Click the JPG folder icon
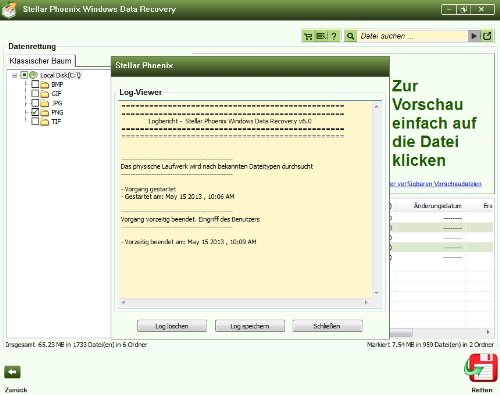 45,103
